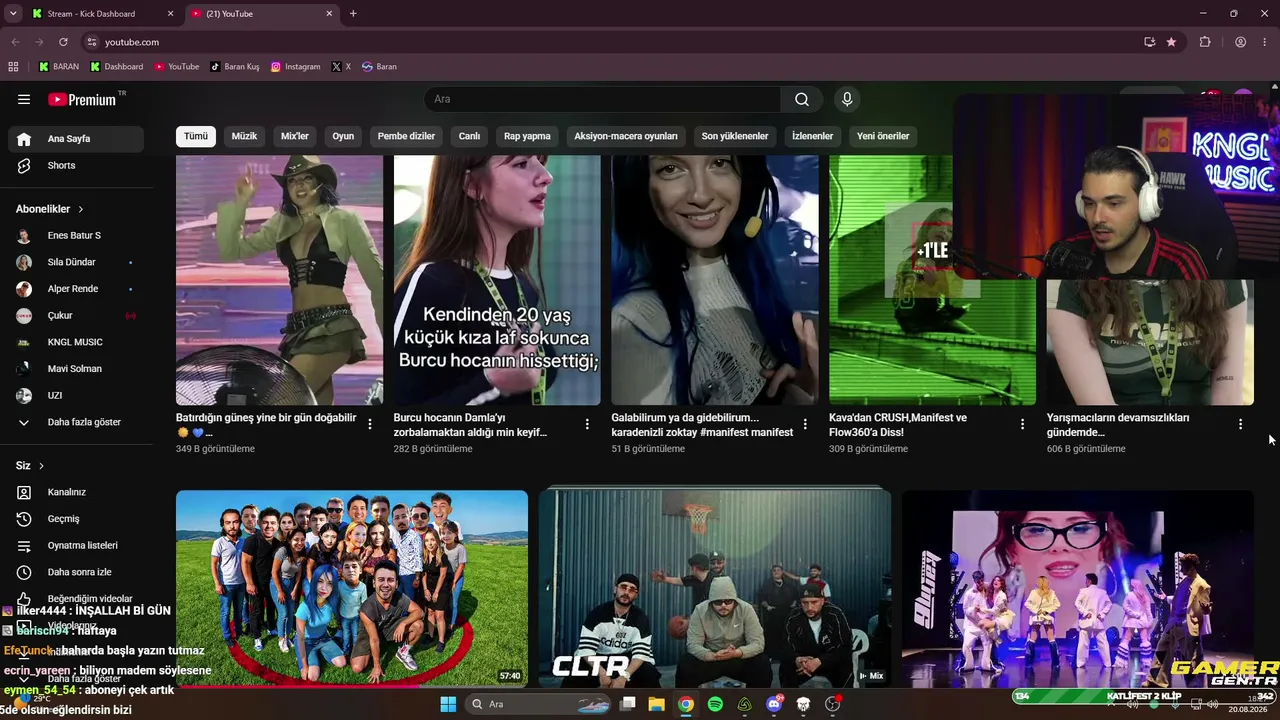The image size is (1280, 720).
Task: Select the Mix'ler filter chip
Action: (x=295, y=136)
